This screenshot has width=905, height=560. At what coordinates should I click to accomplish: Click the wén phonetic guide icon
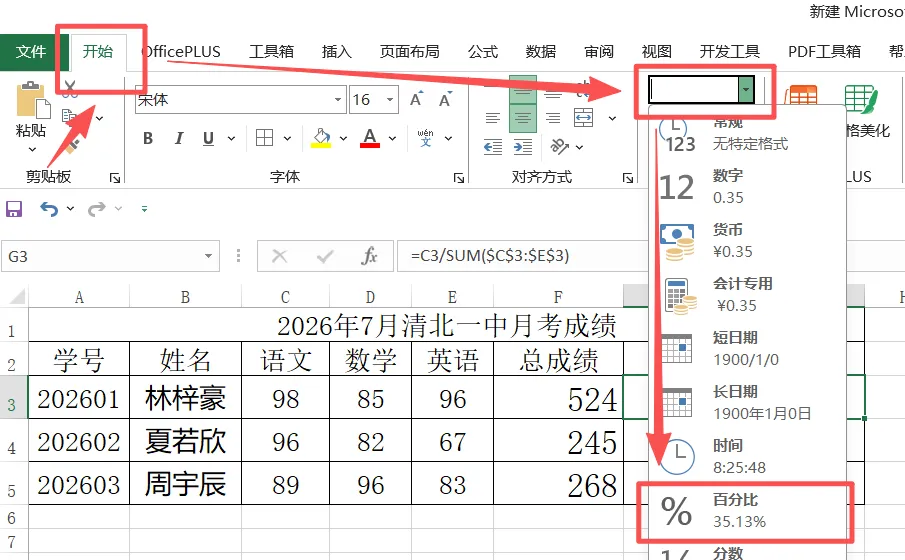pyautogui.click(x=425, y=138)
